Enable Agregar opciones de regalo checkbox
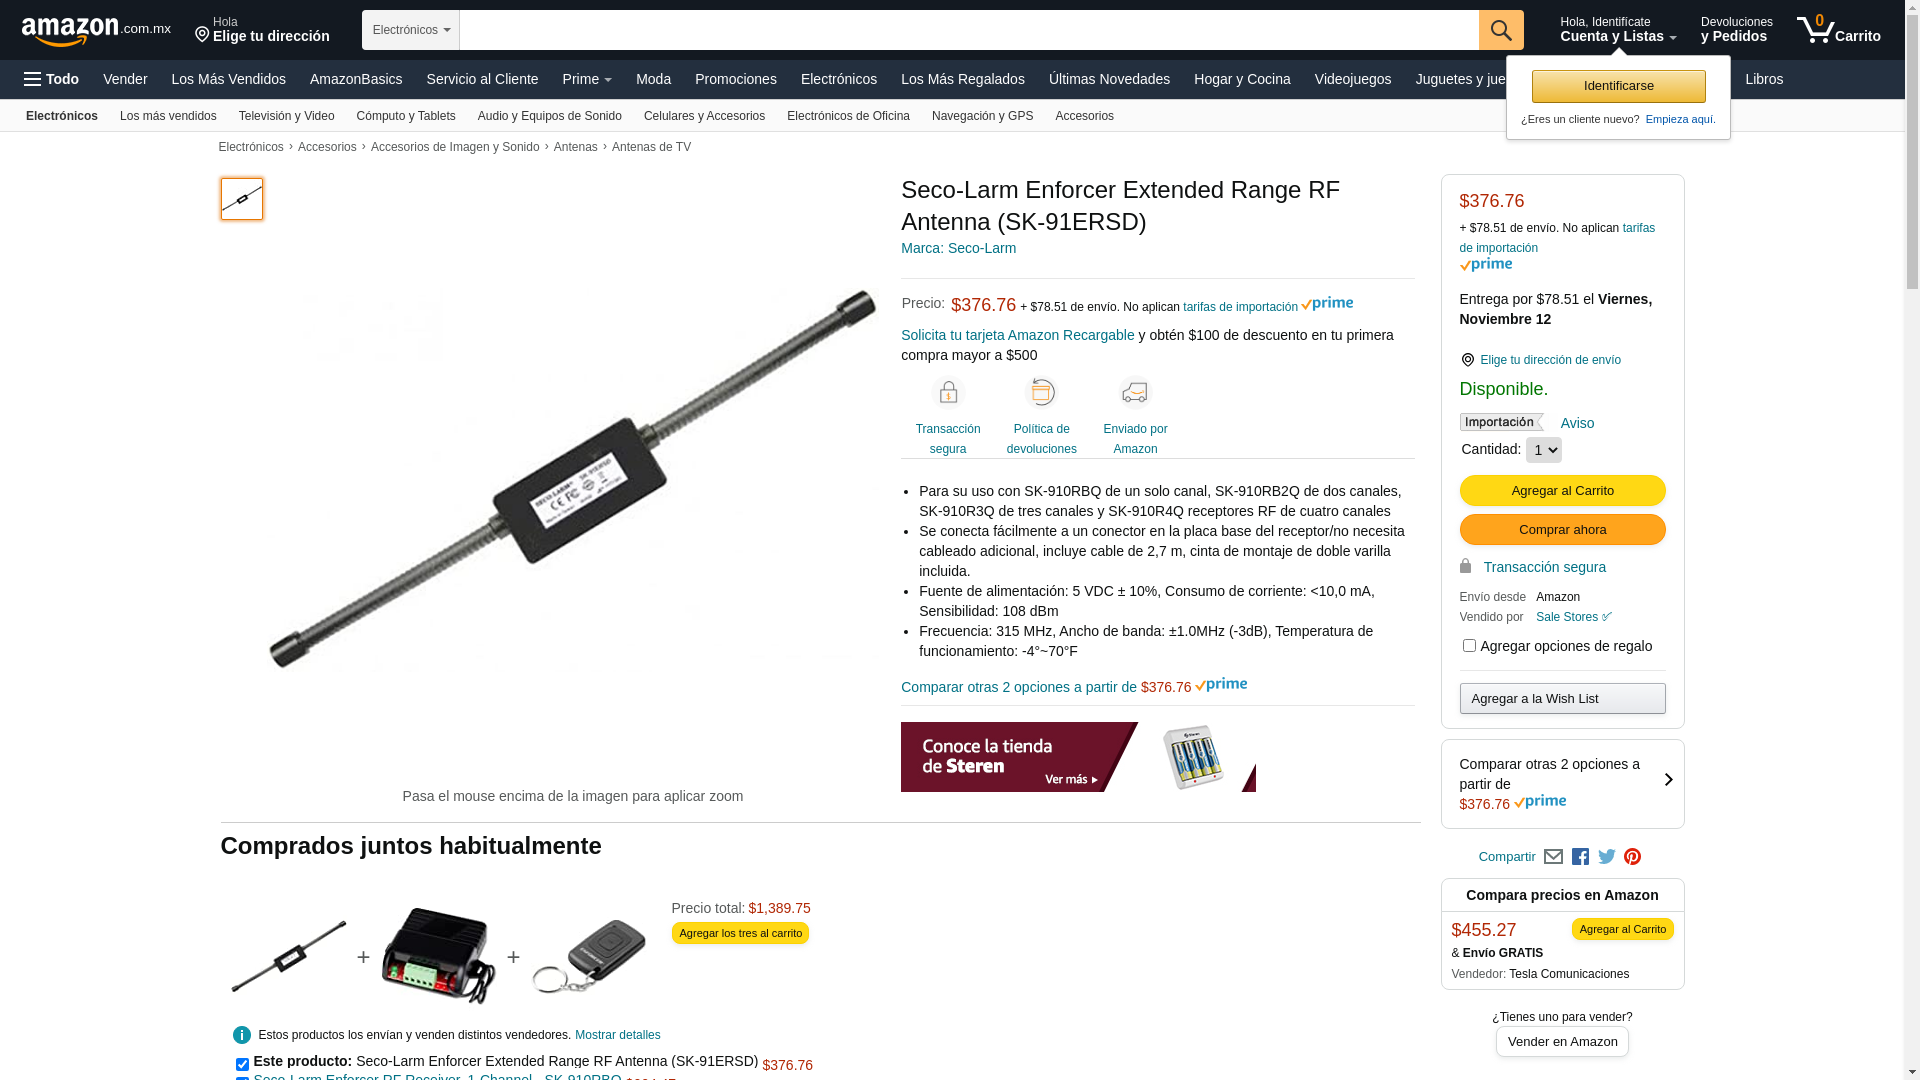1920x1080 pixels. [x=1469, y=646]
